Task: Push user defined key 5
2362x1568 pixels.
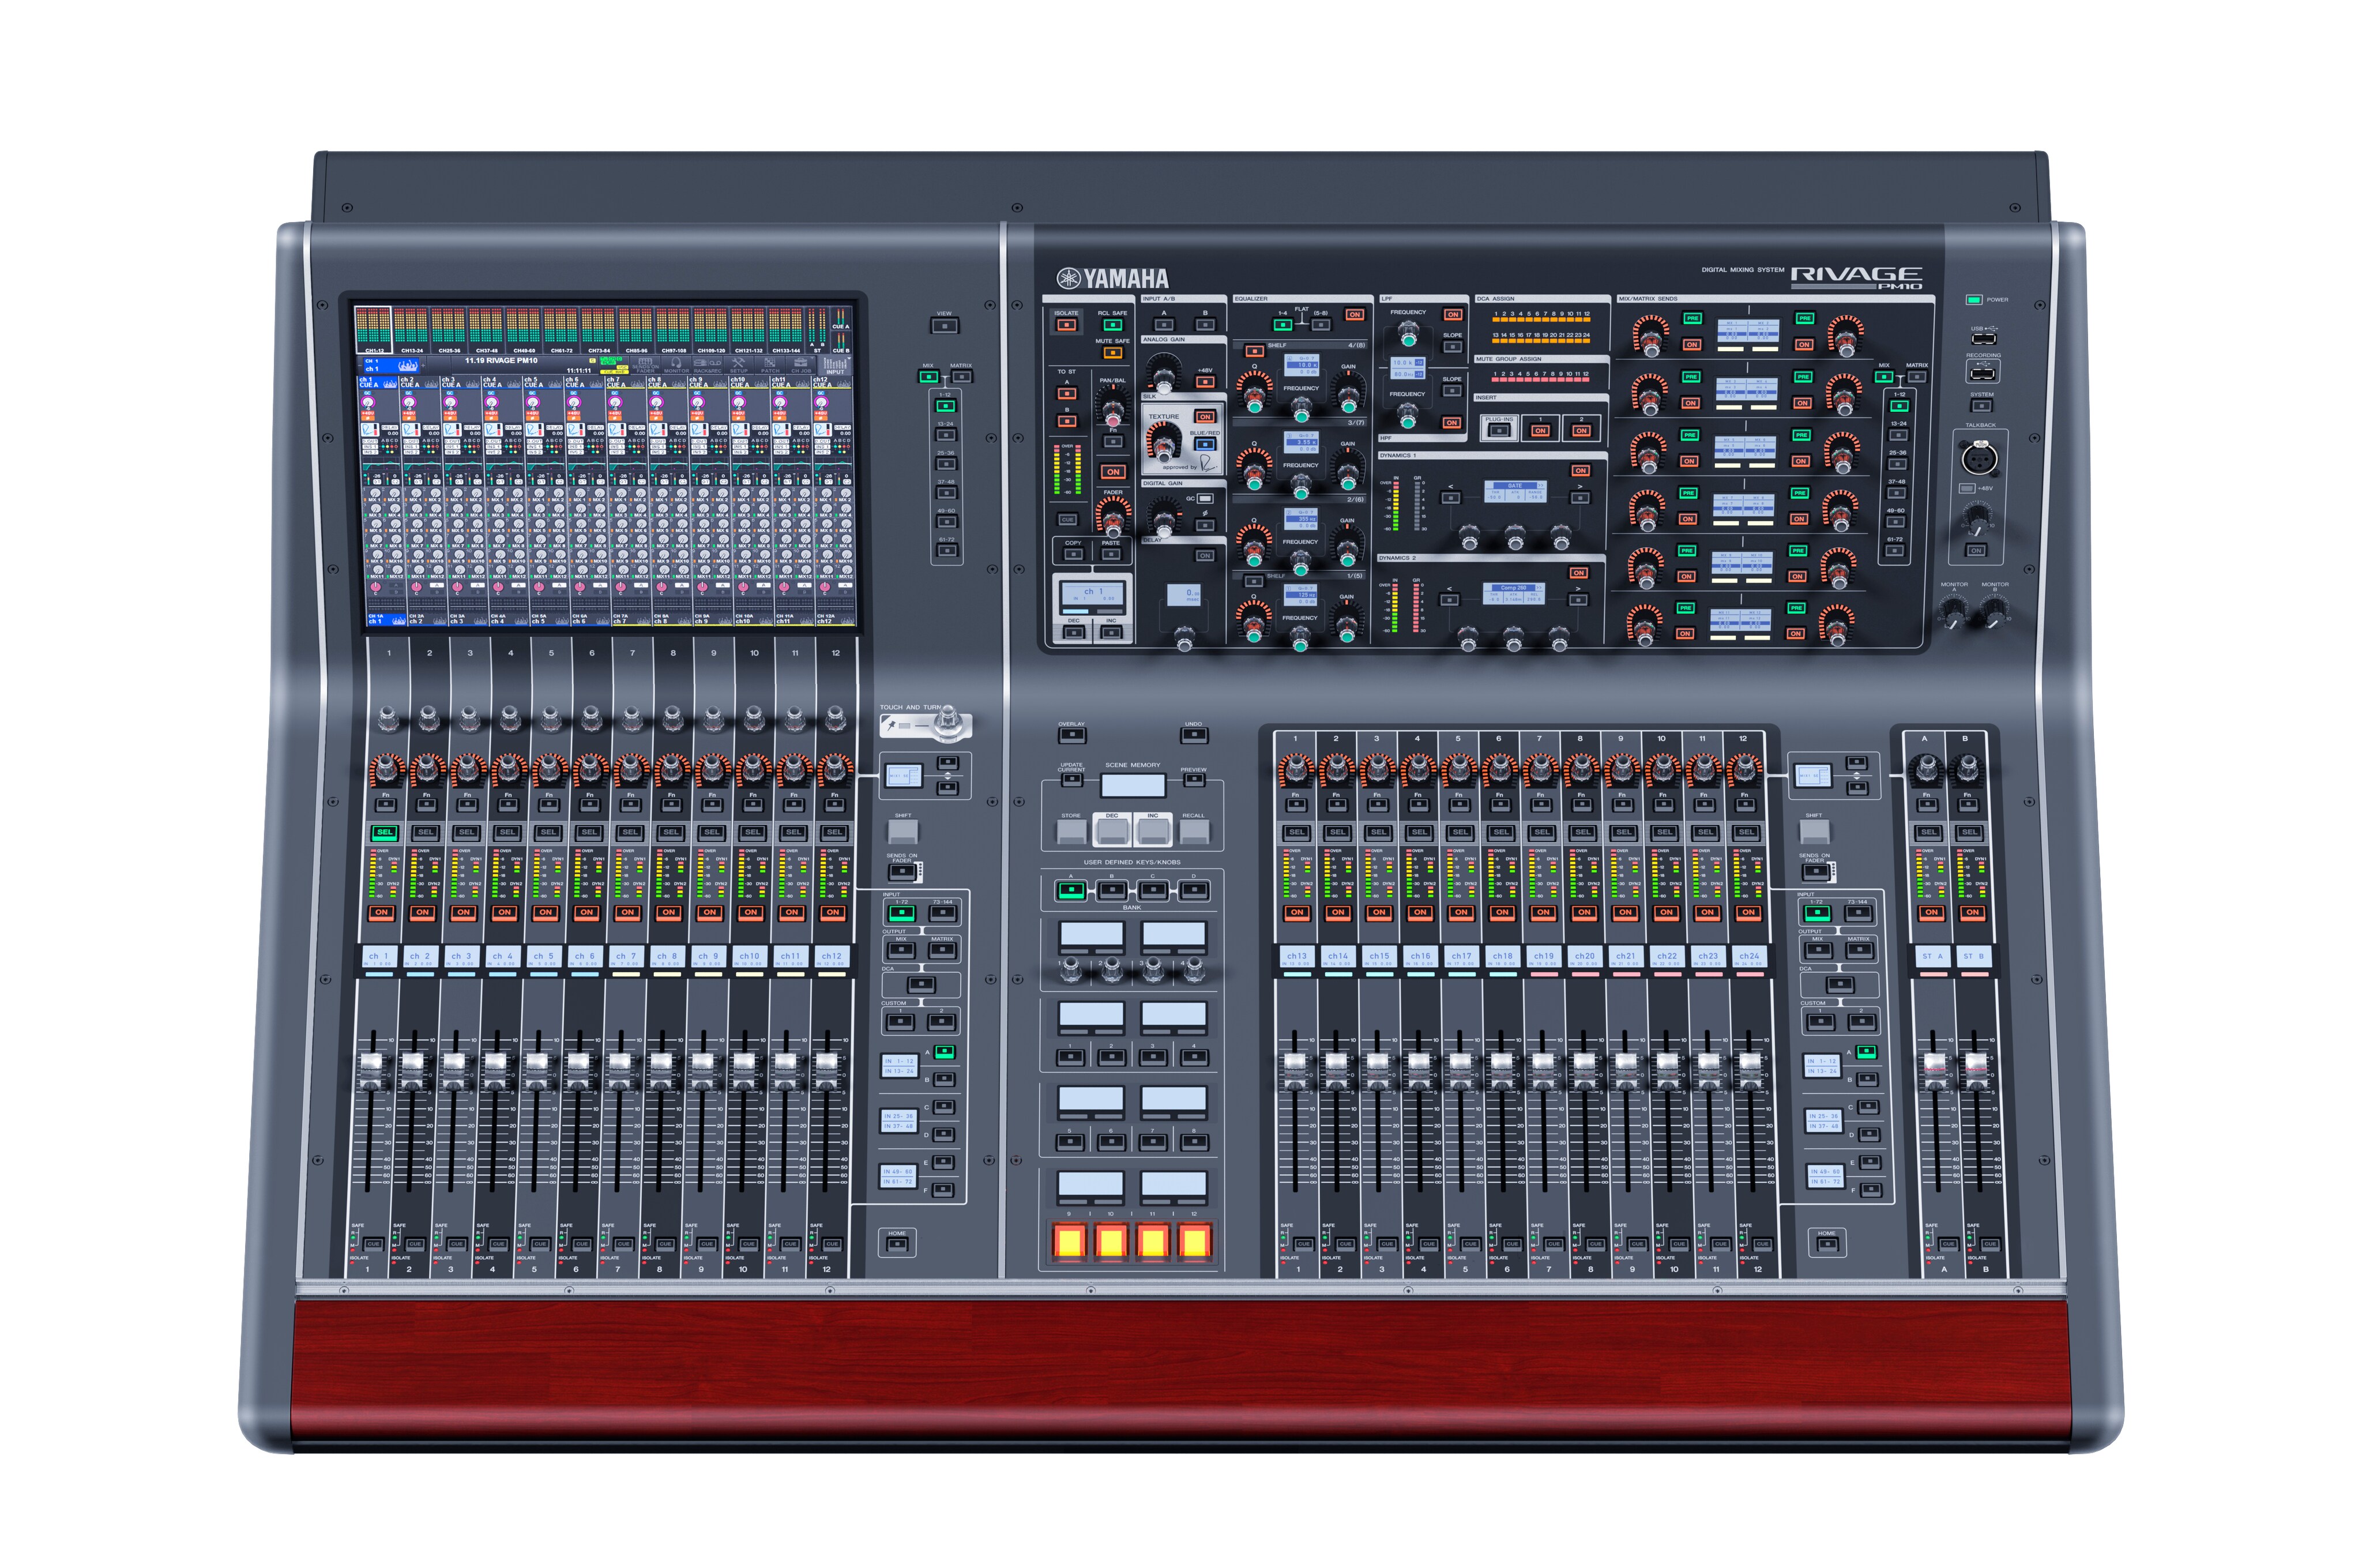Action: [x=1070, y=1143]
